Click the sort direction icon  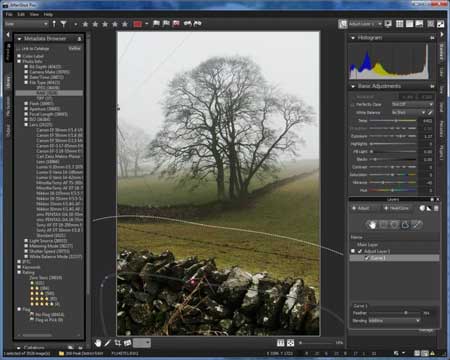click(x=54, y=24)
